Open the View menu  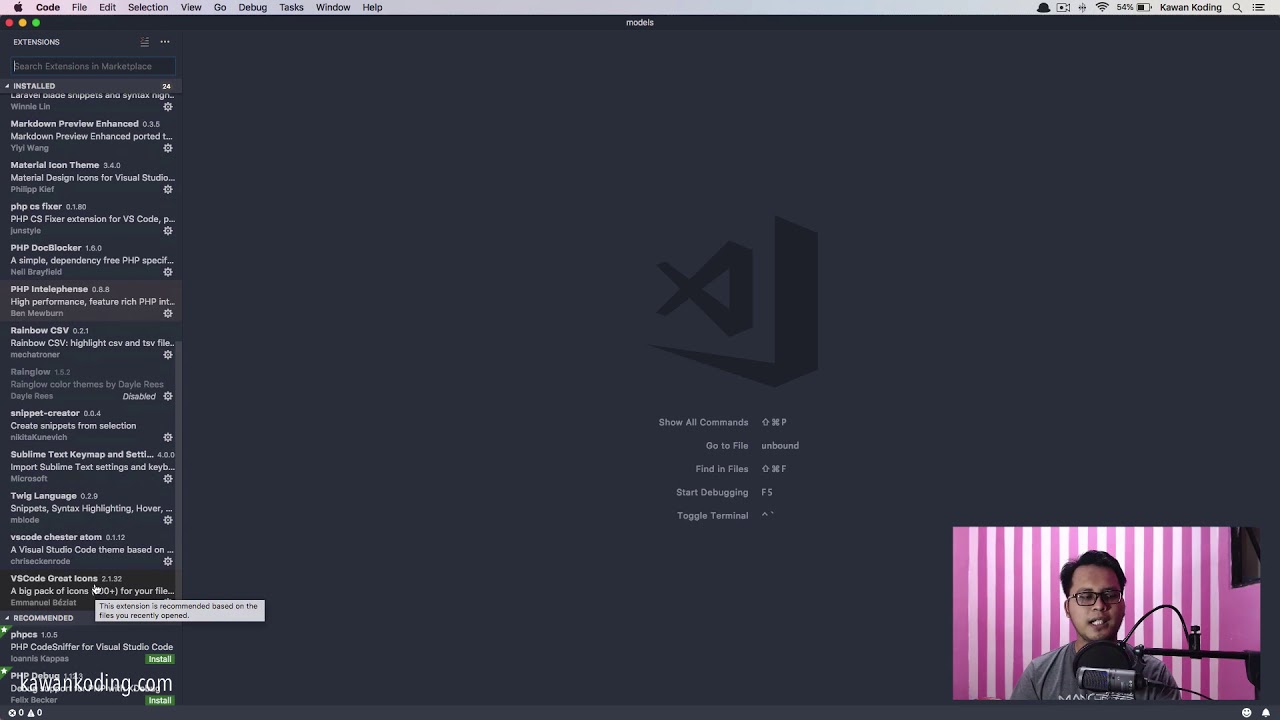tap(191, 7)
